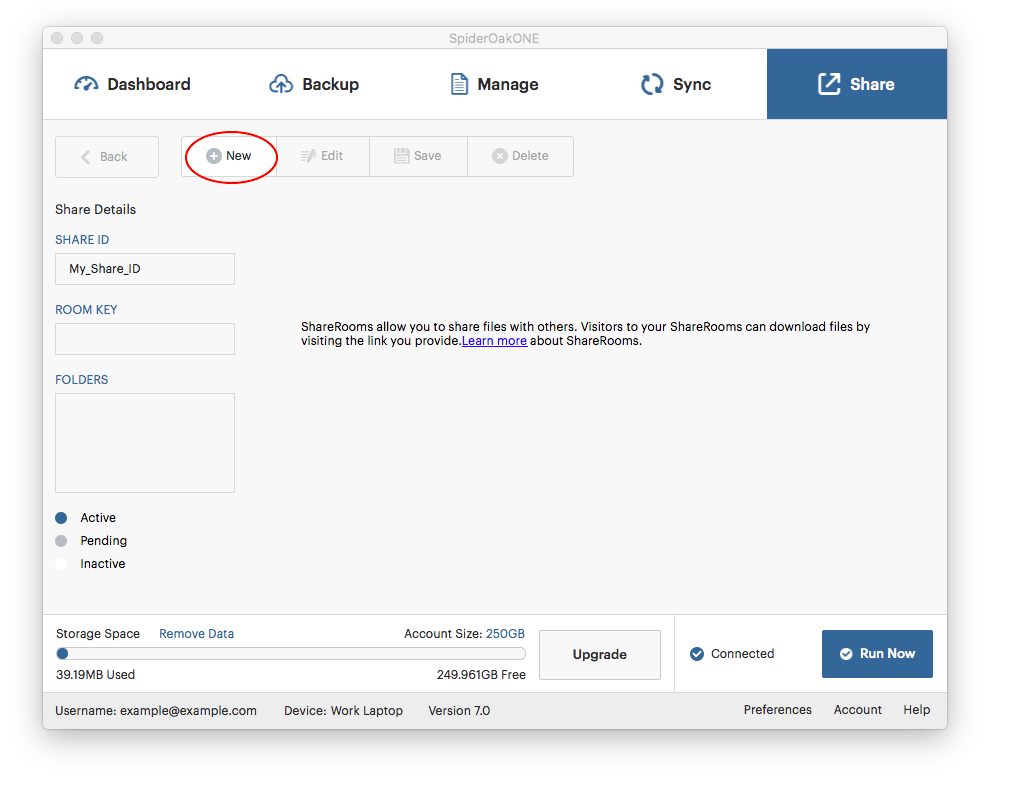Viewport: 1011px width, 797px height.
Task: Go to the Manage tab
Action: [x=495, y=84]
